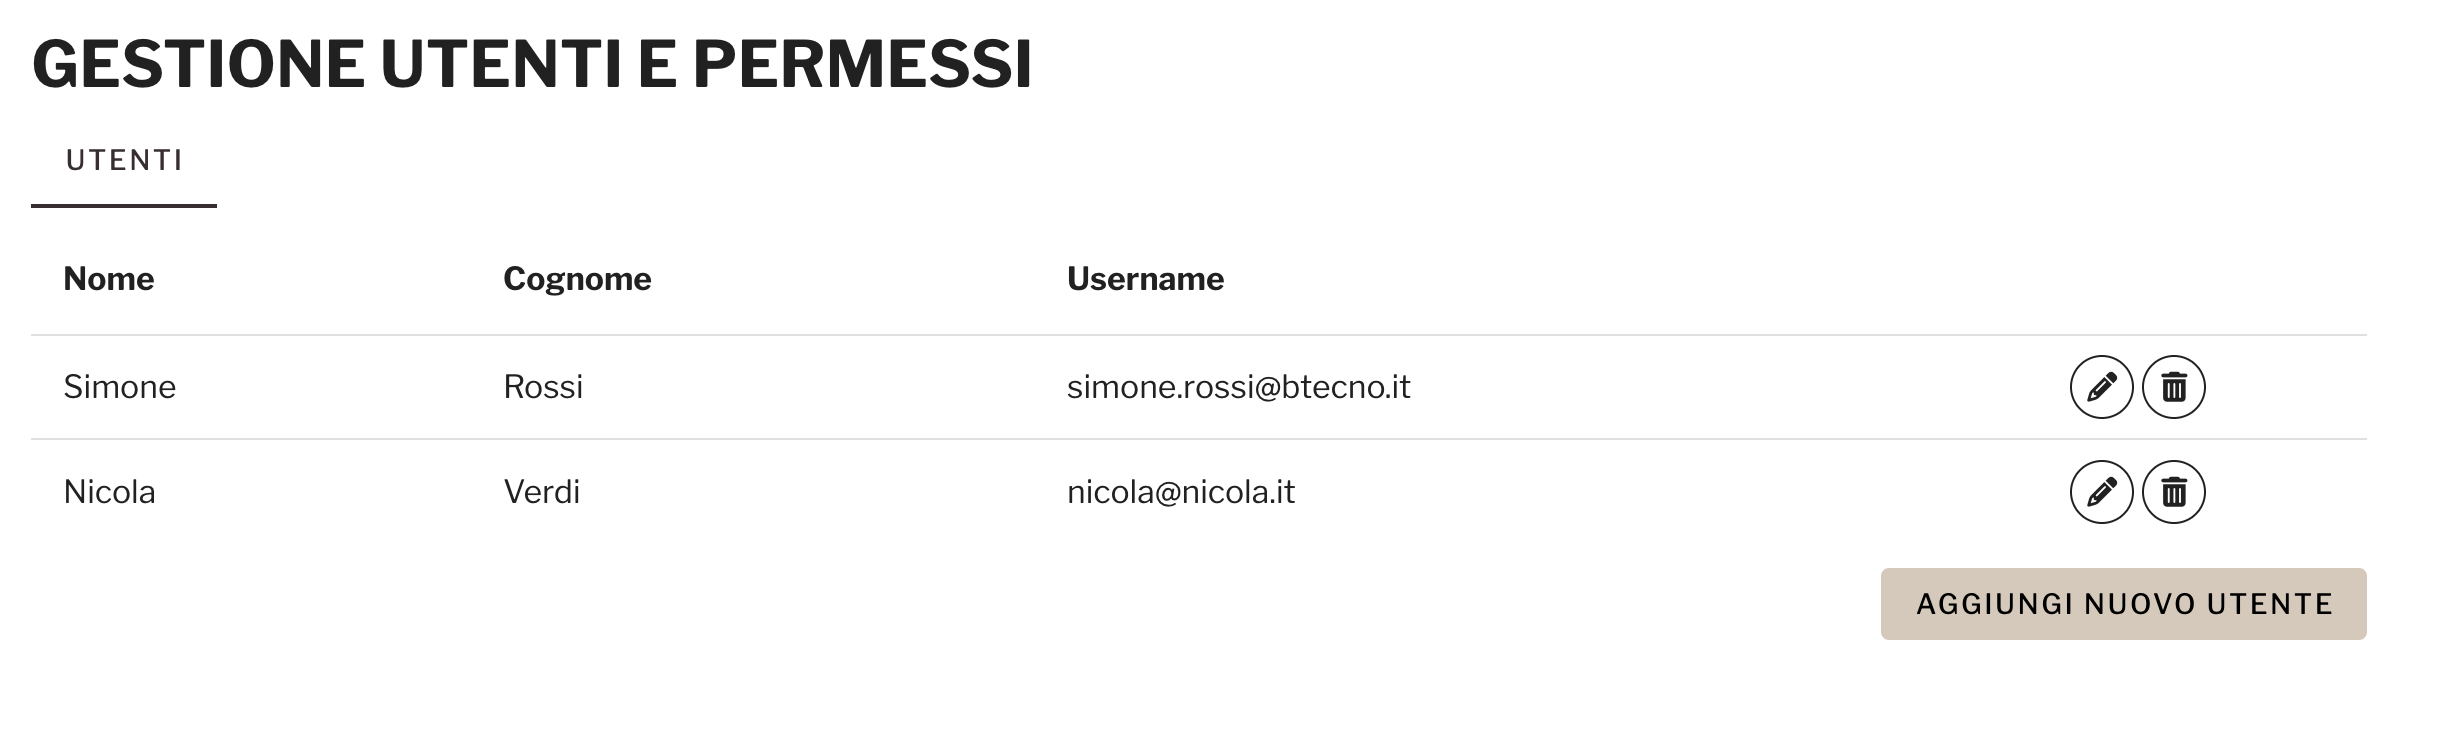Select the Username column header
Screen dimensions: 2454x756
point(1145,279)
